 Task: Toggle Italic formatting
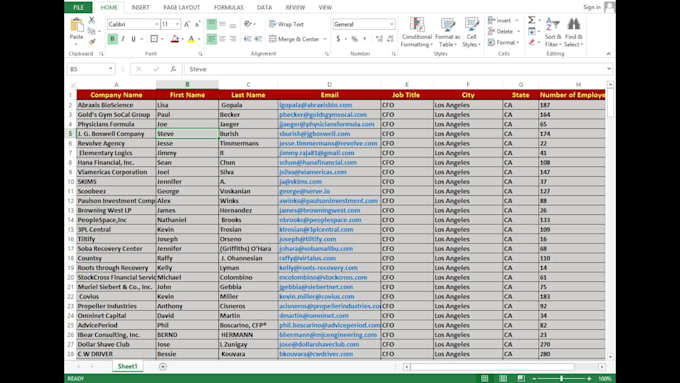(x=123, y=39)
